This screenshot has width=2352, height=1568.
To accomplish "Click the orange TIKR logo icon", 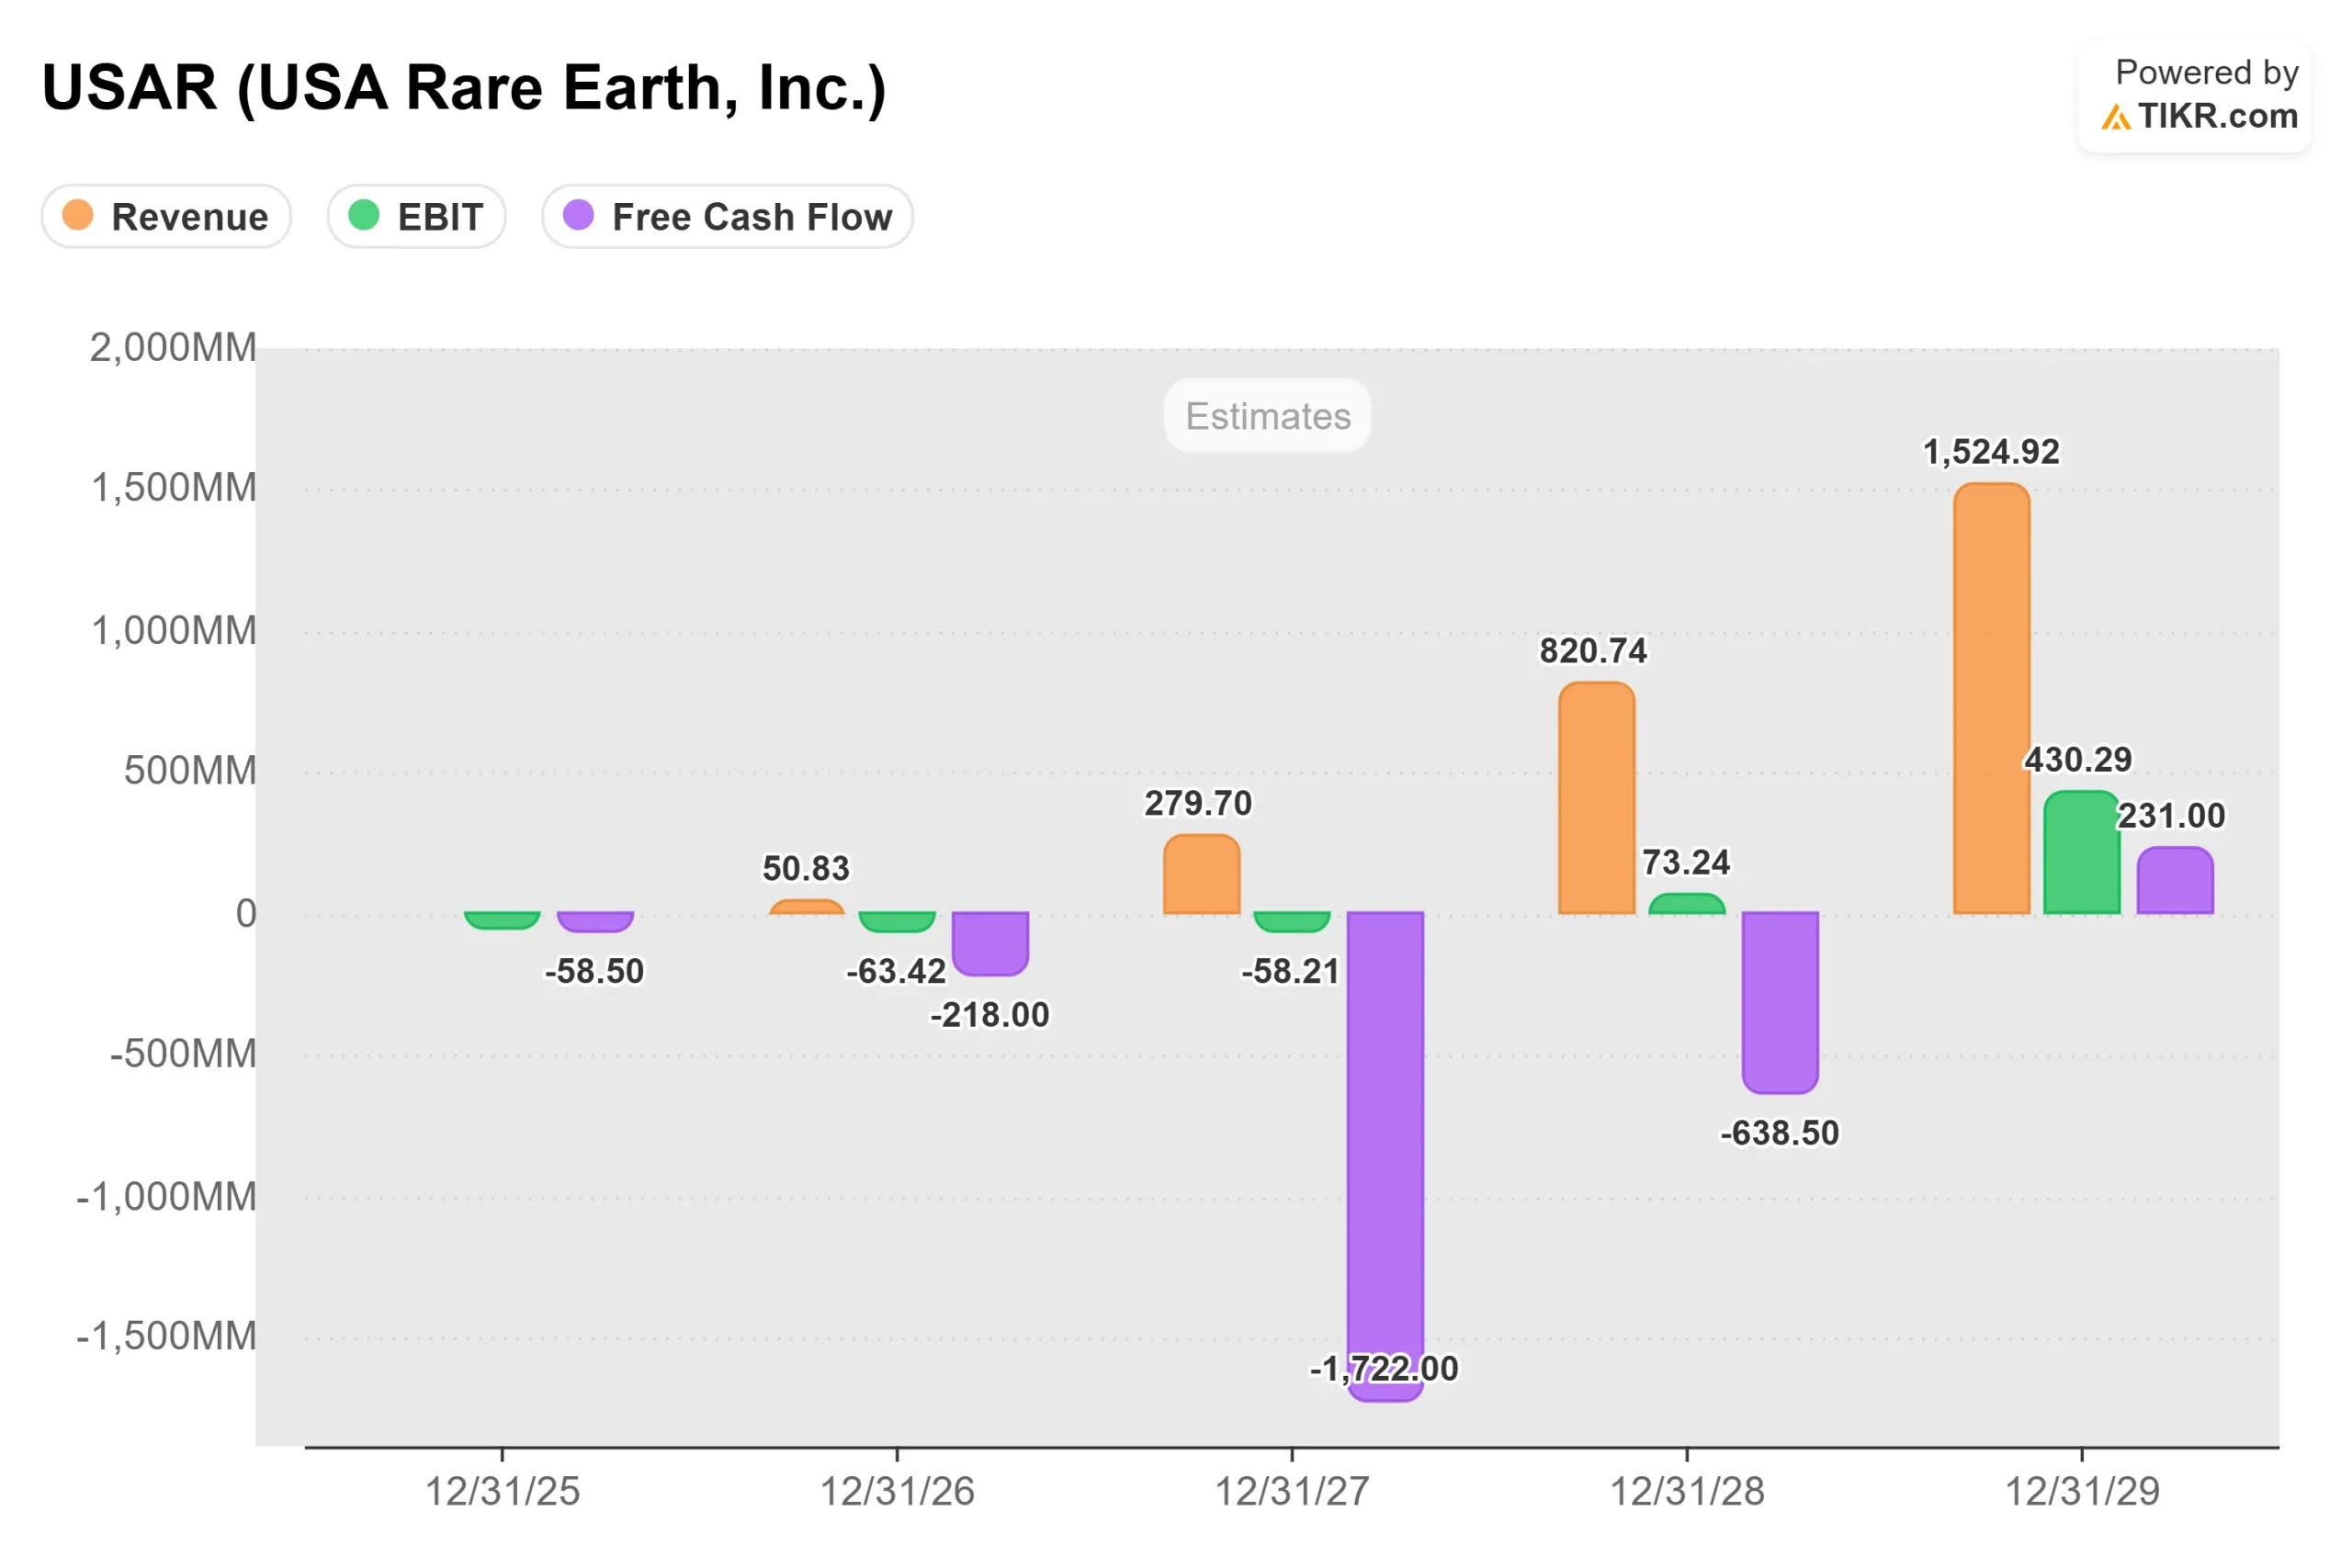I will (2115, 118).
